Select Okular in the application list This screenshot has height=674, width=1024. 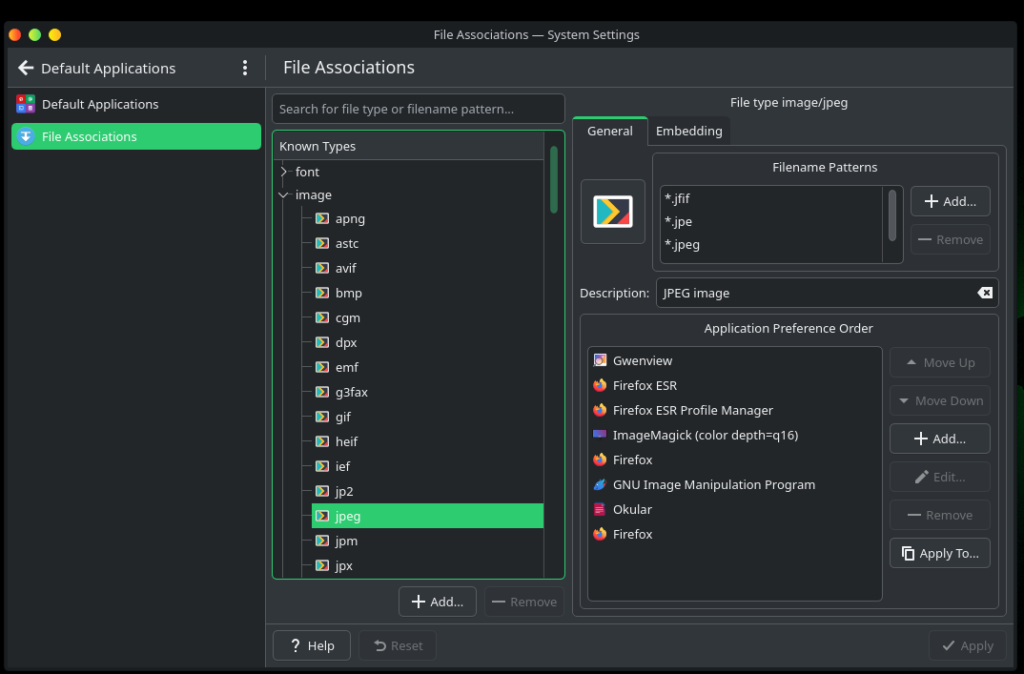632,510
